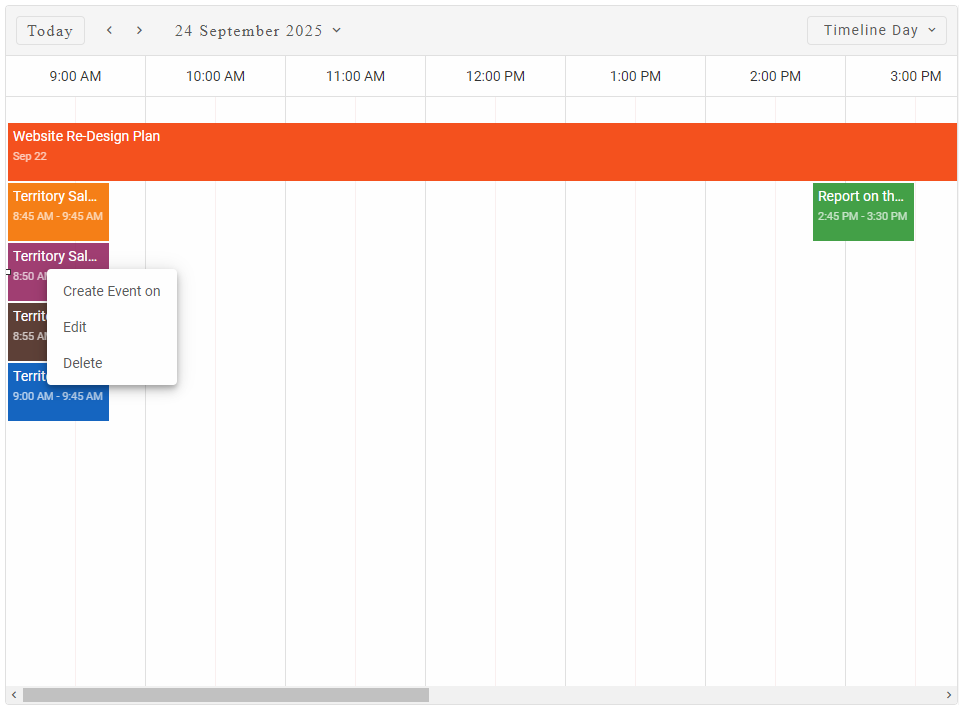Viewport: 959px width, 707px height.
Task: Select the orange Territory Sales event
Action: [58, 211]
